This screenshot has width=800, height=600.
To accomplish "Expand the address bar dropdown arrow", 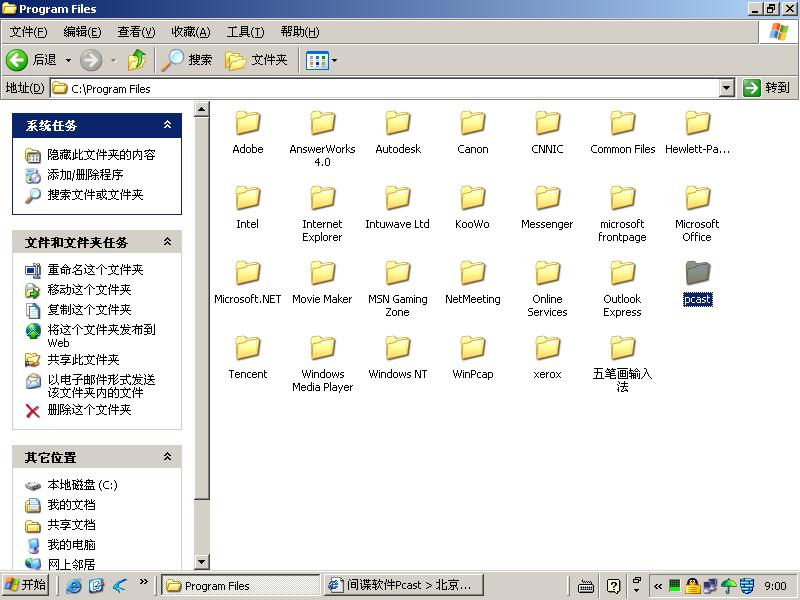I will [727, 88].
